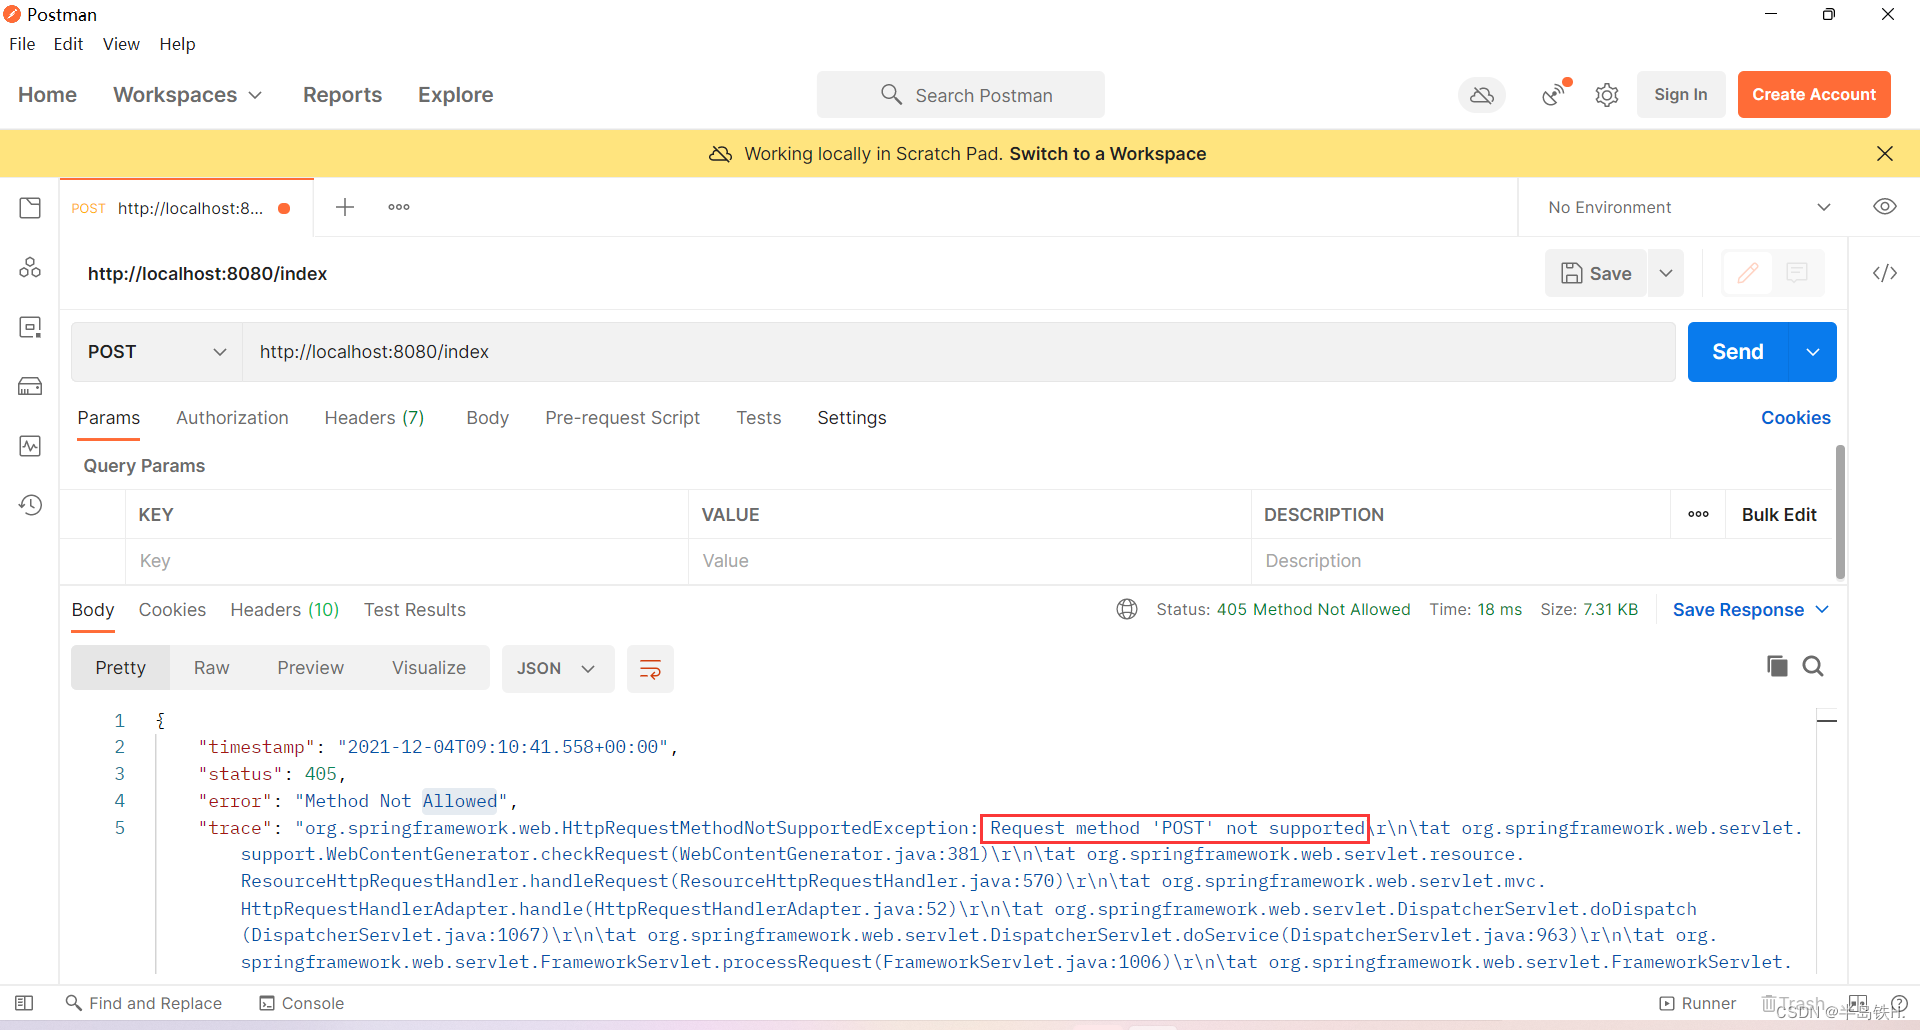Screen dimensions: 1920x1030
Task: Click the Create Account button
Action: coord(1813,94)
